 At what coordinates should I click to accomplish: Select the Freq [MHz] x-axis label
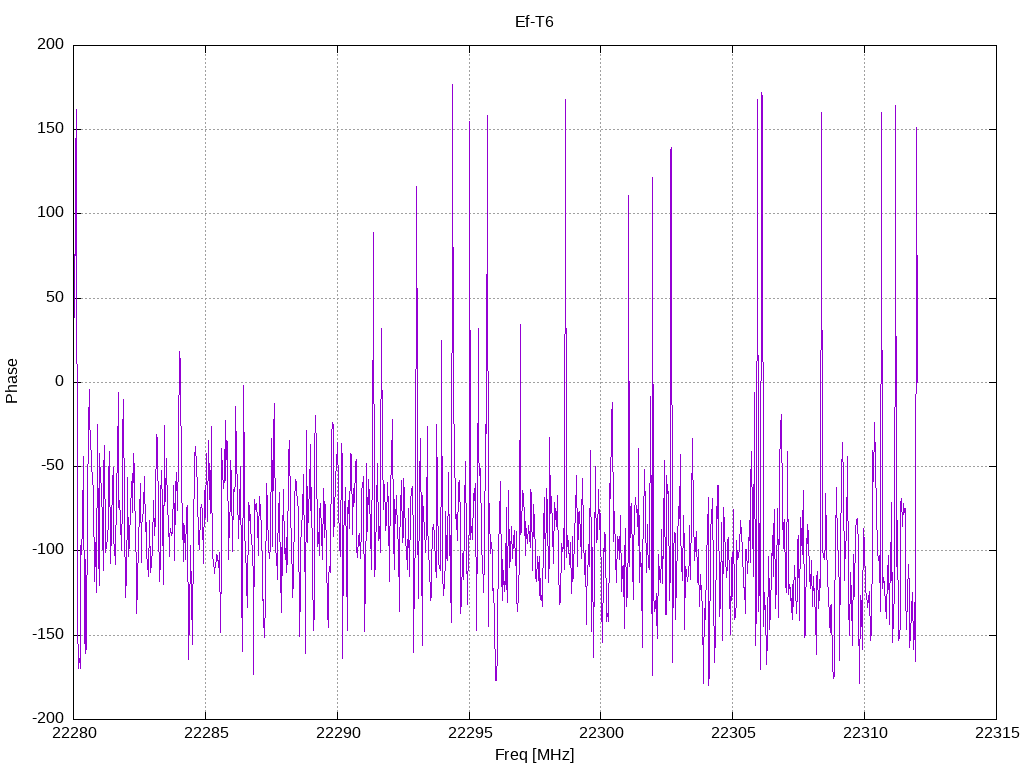tap(534, 755)
